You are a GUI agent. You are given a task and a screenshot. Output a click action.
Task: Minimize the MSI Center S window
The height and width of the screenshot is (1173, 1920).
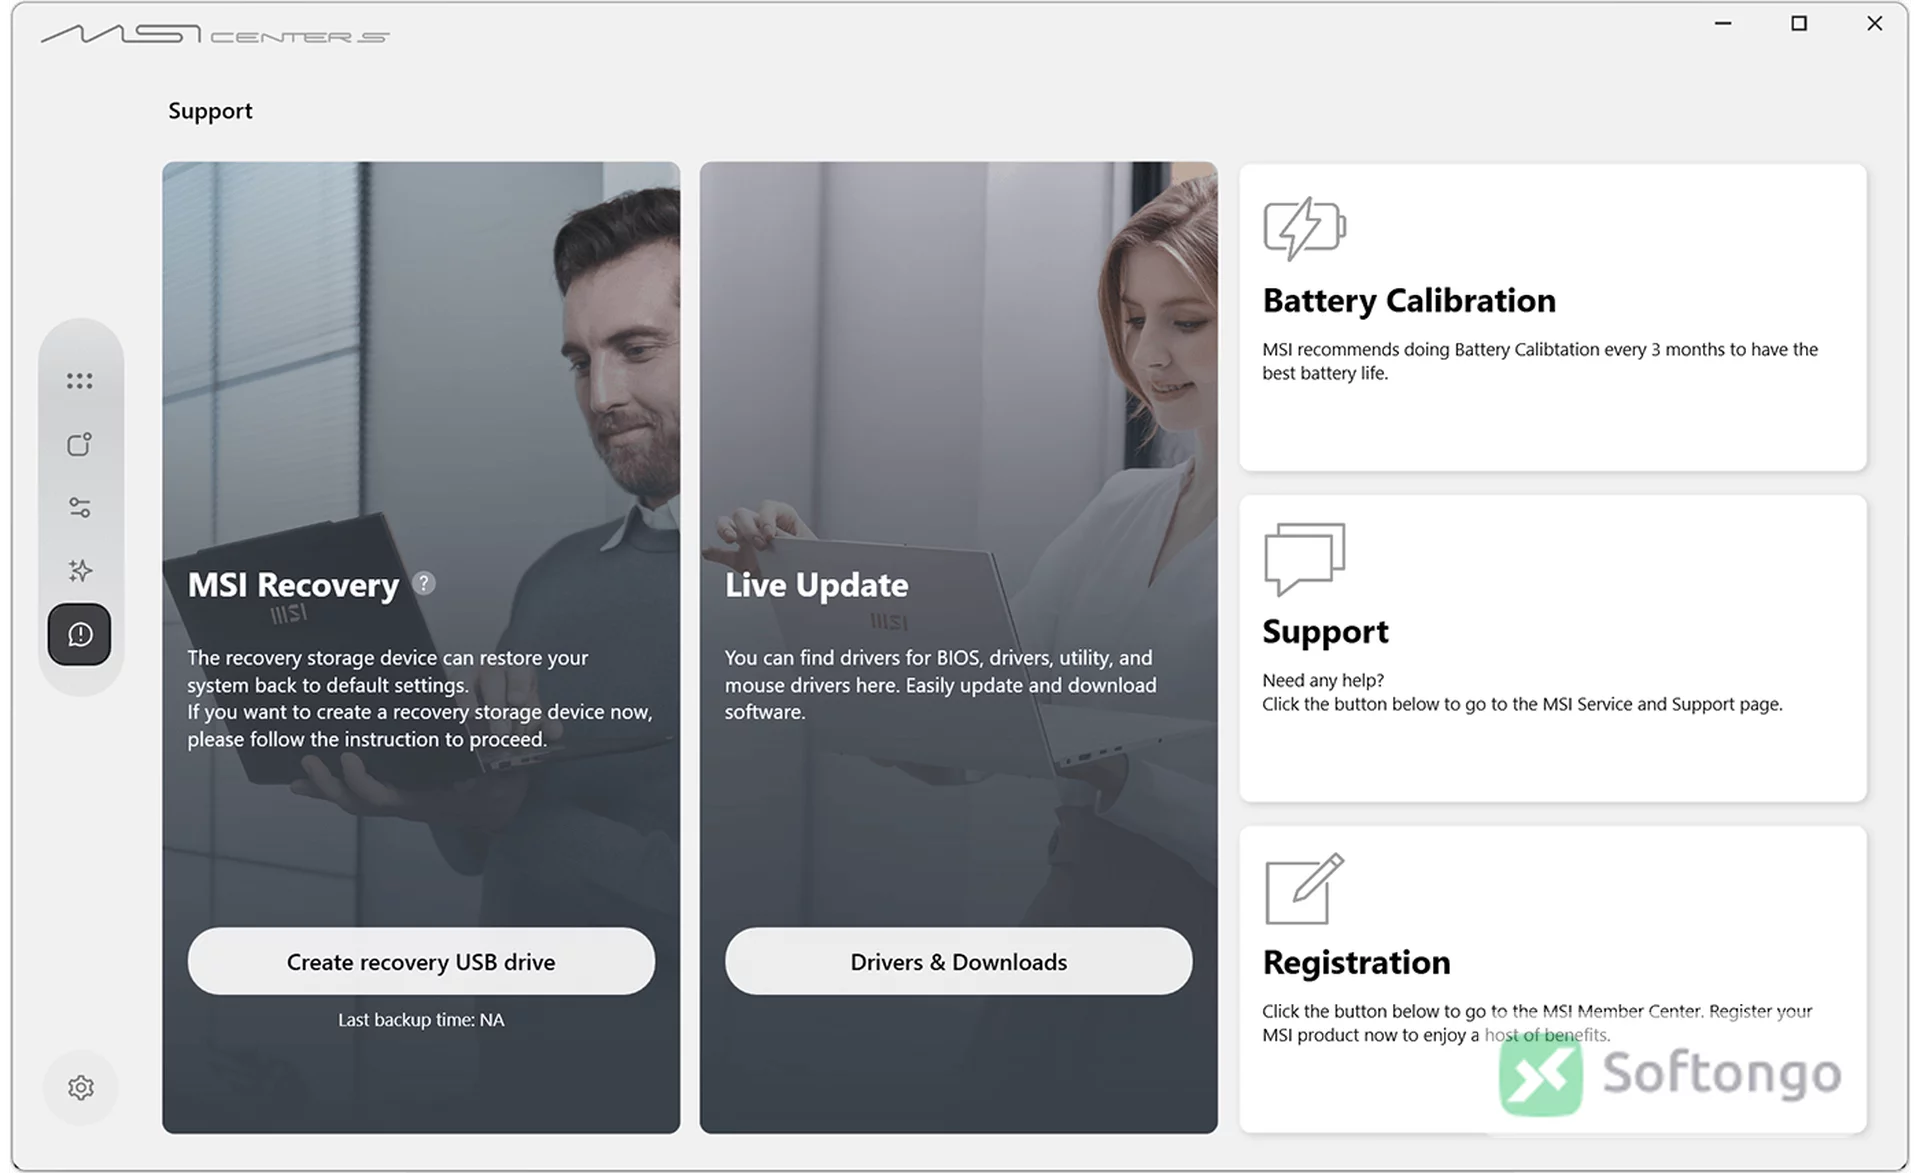(x=1722, y=23)
